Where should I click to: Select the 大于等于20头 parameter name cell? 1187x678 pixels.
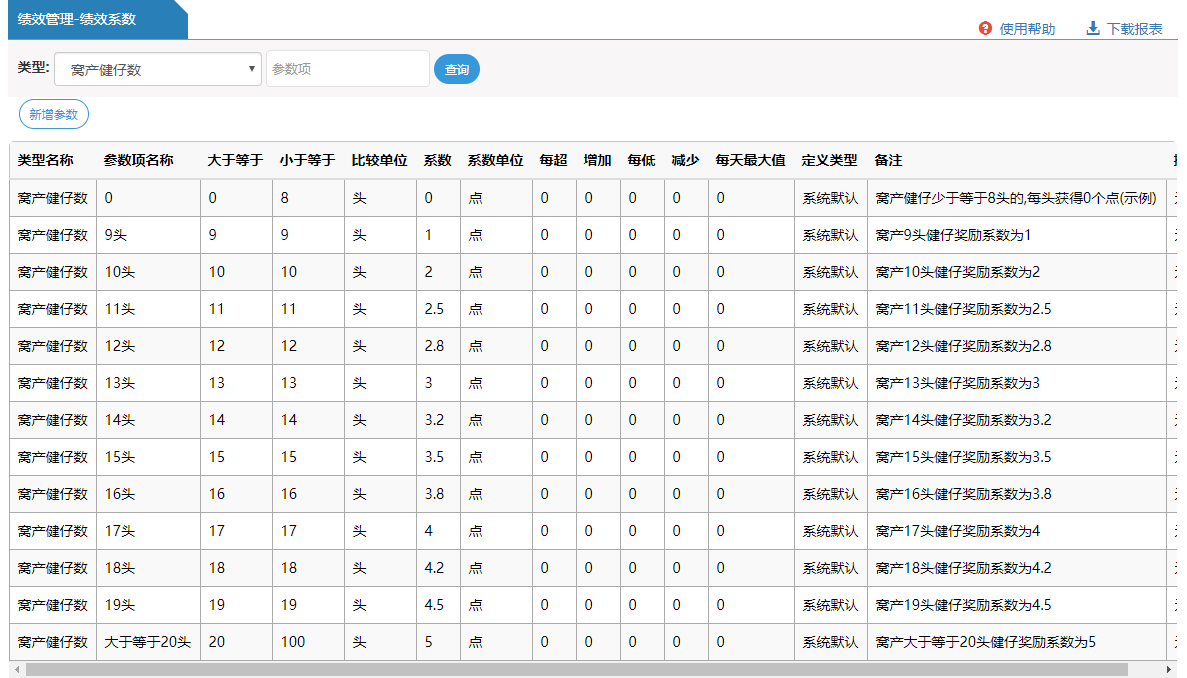pyautogui.click(x=147, y=642)
